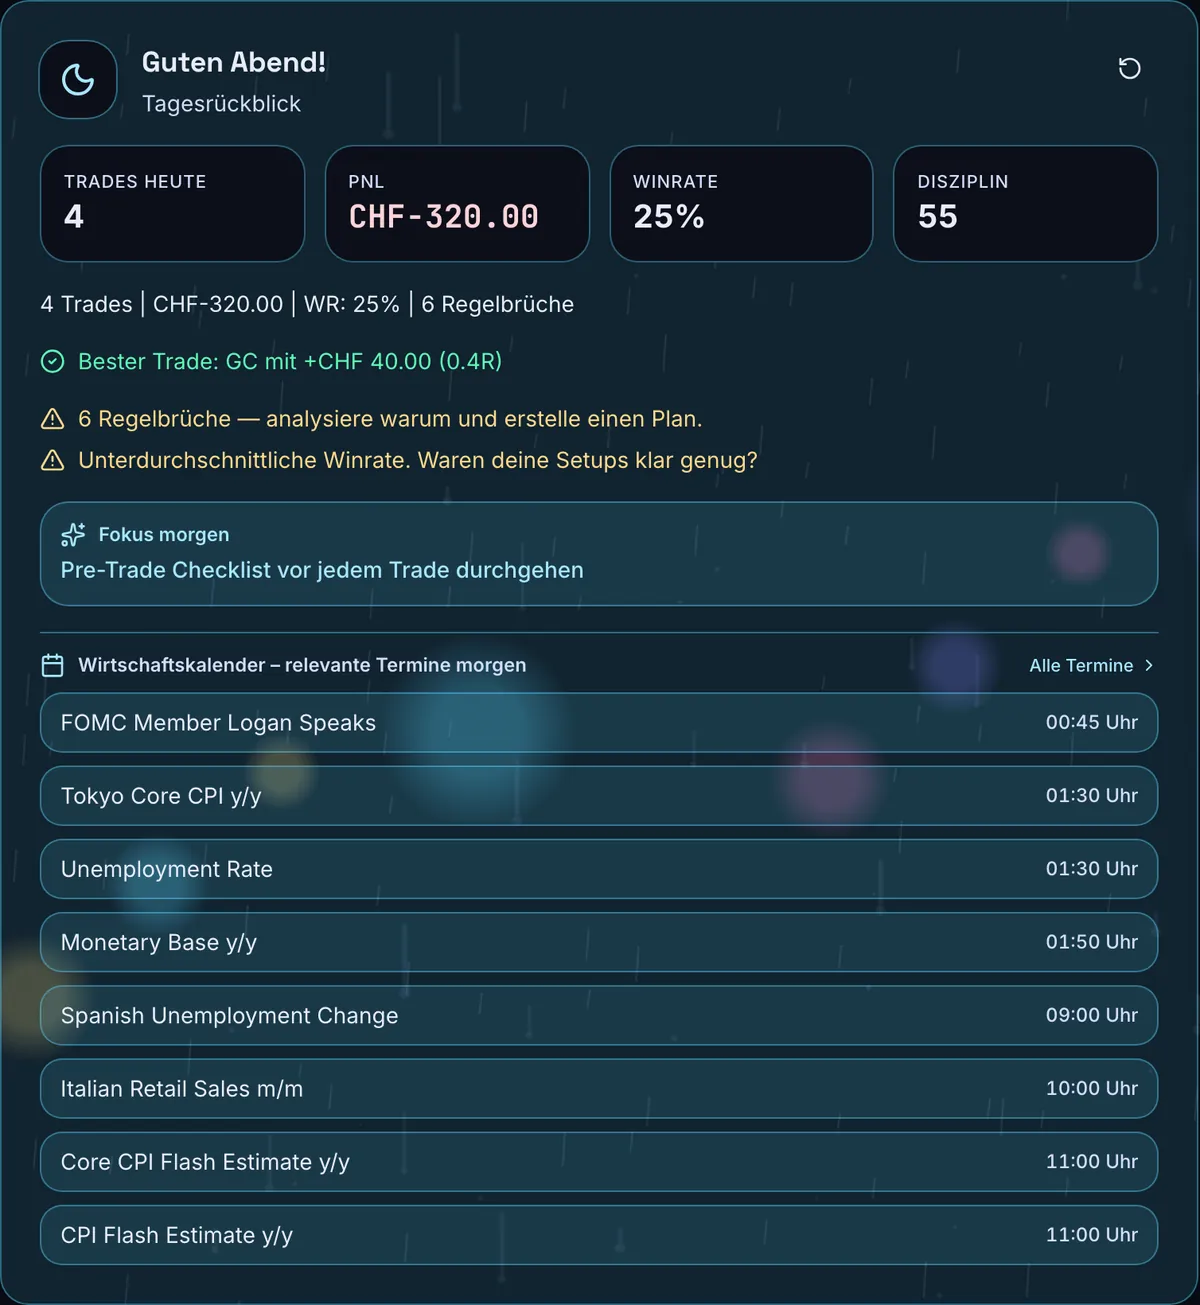This screenshot has width=1200, height=1305.
Task: Click the 6 Regelbrüche warning text
Action: click(x=390, y=419)
